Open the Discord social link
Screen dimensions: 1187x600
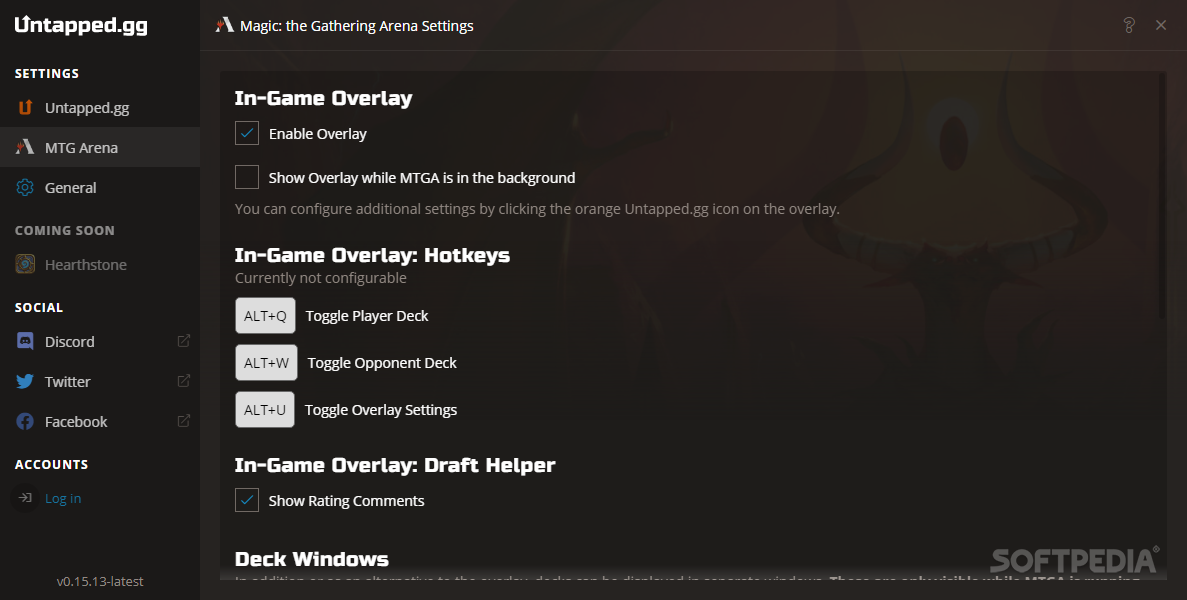pyautogui.click(x=100, y=341)
